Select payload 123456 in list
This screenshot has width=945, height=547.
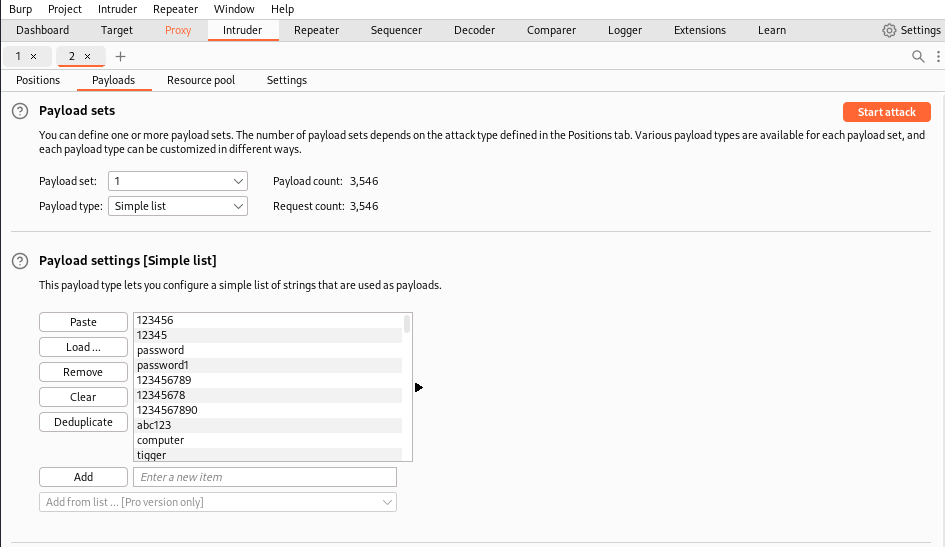click(268, 320)
